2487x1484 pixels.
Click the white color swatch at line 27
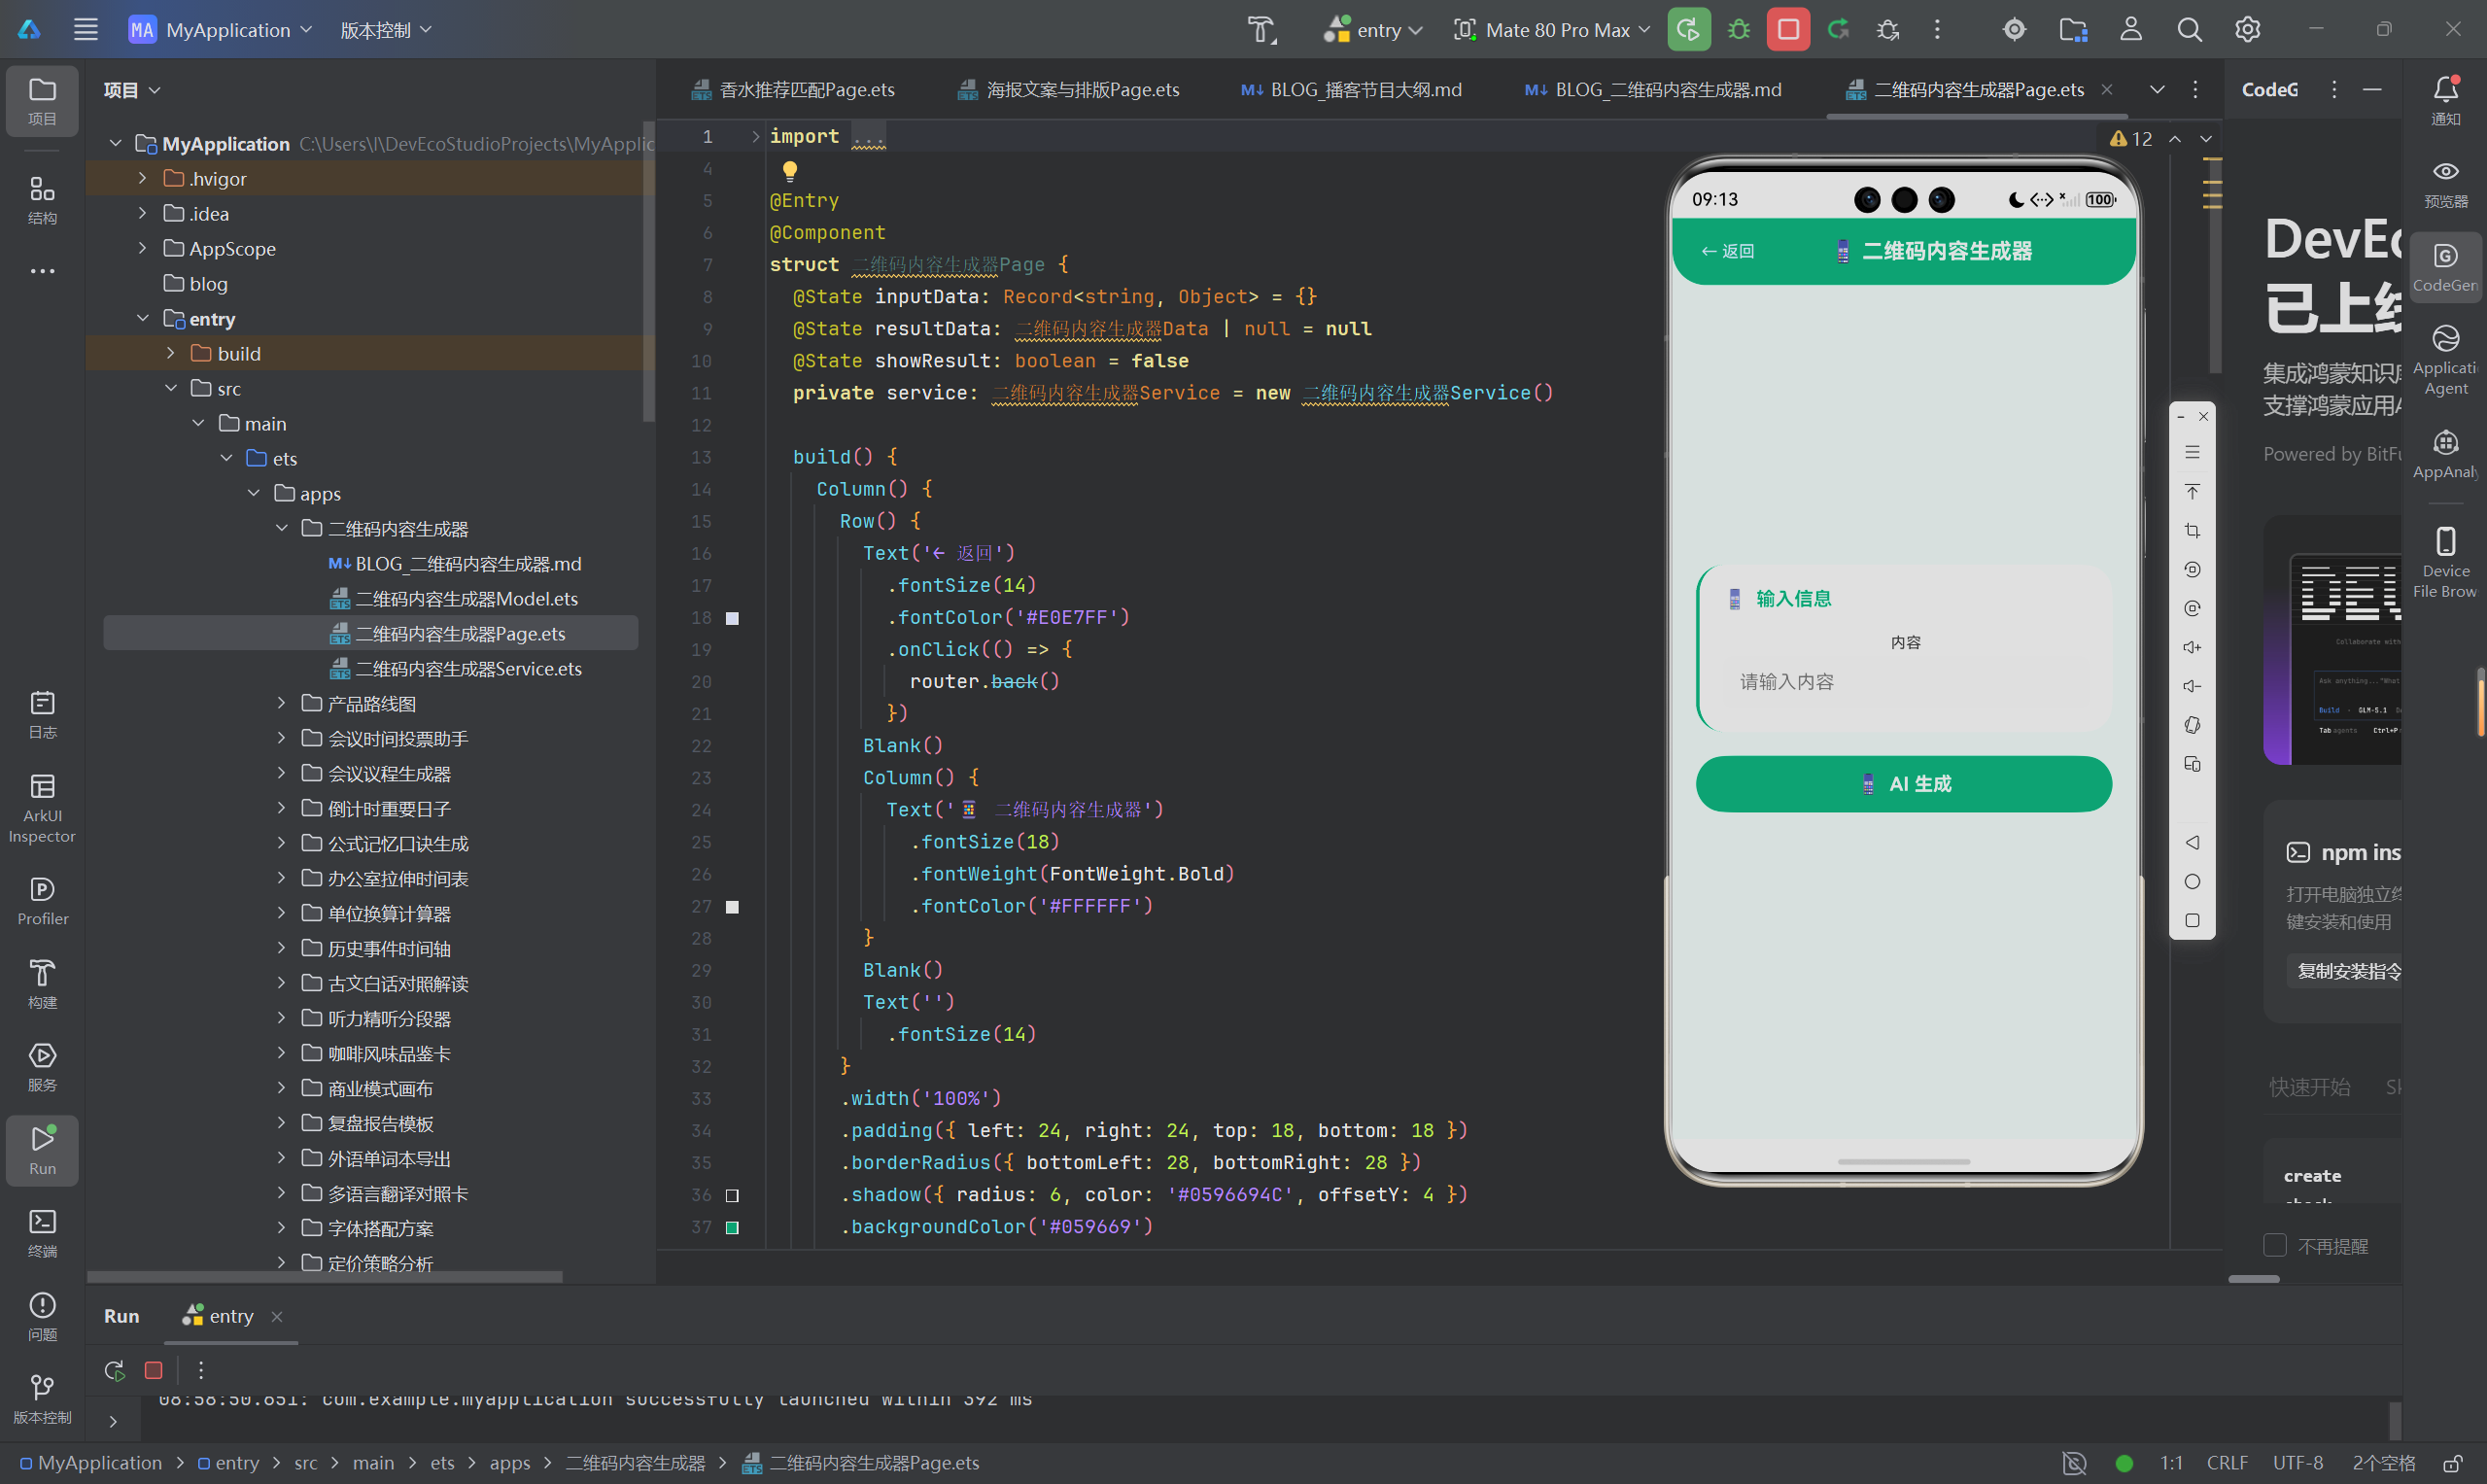(x=732, y=907)
